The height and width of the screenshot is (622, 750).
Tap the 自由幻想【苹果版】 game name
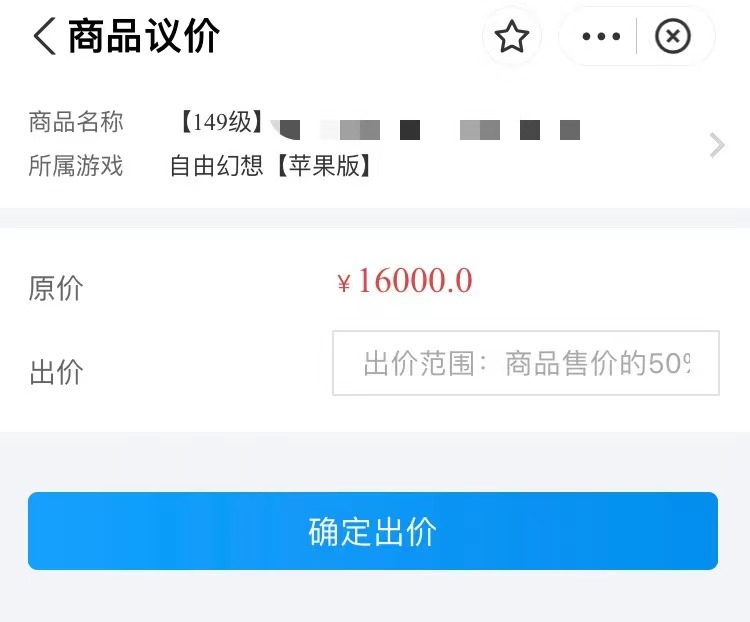pos(270,166)
